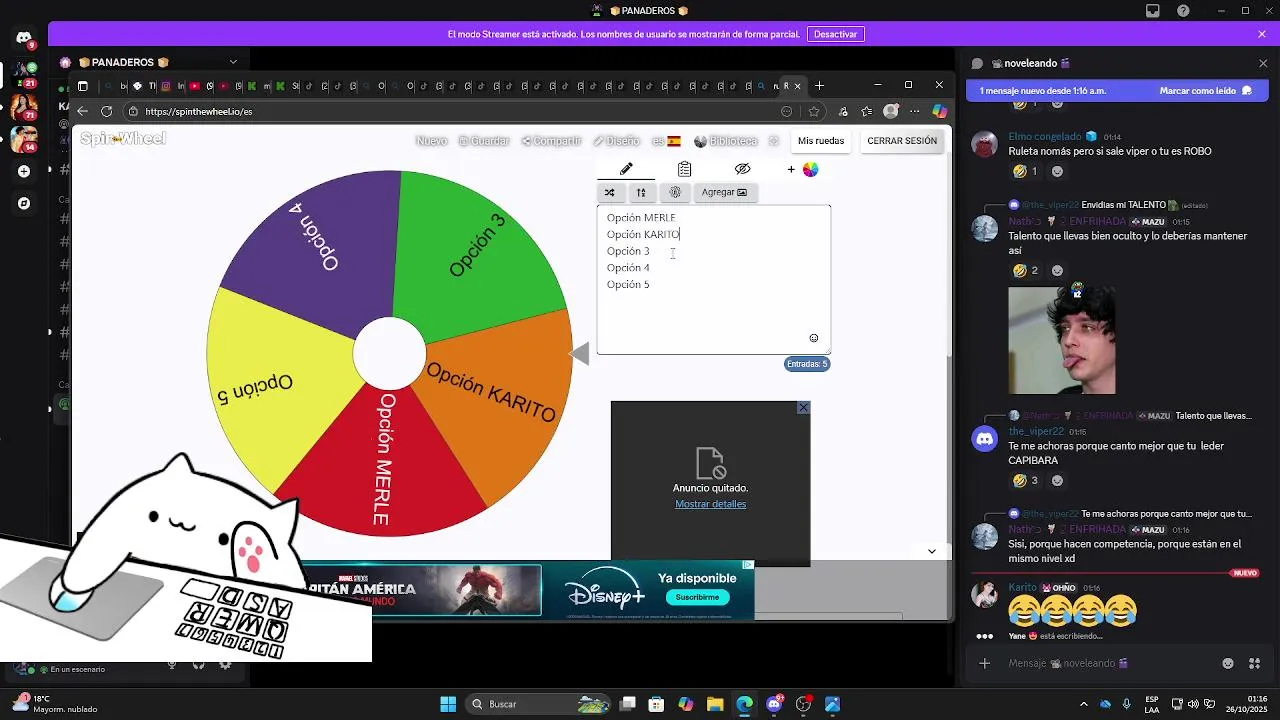This screenshot has width=1280, height=720.
Task: Close the removed ad box
Action: tap(803, 408)
